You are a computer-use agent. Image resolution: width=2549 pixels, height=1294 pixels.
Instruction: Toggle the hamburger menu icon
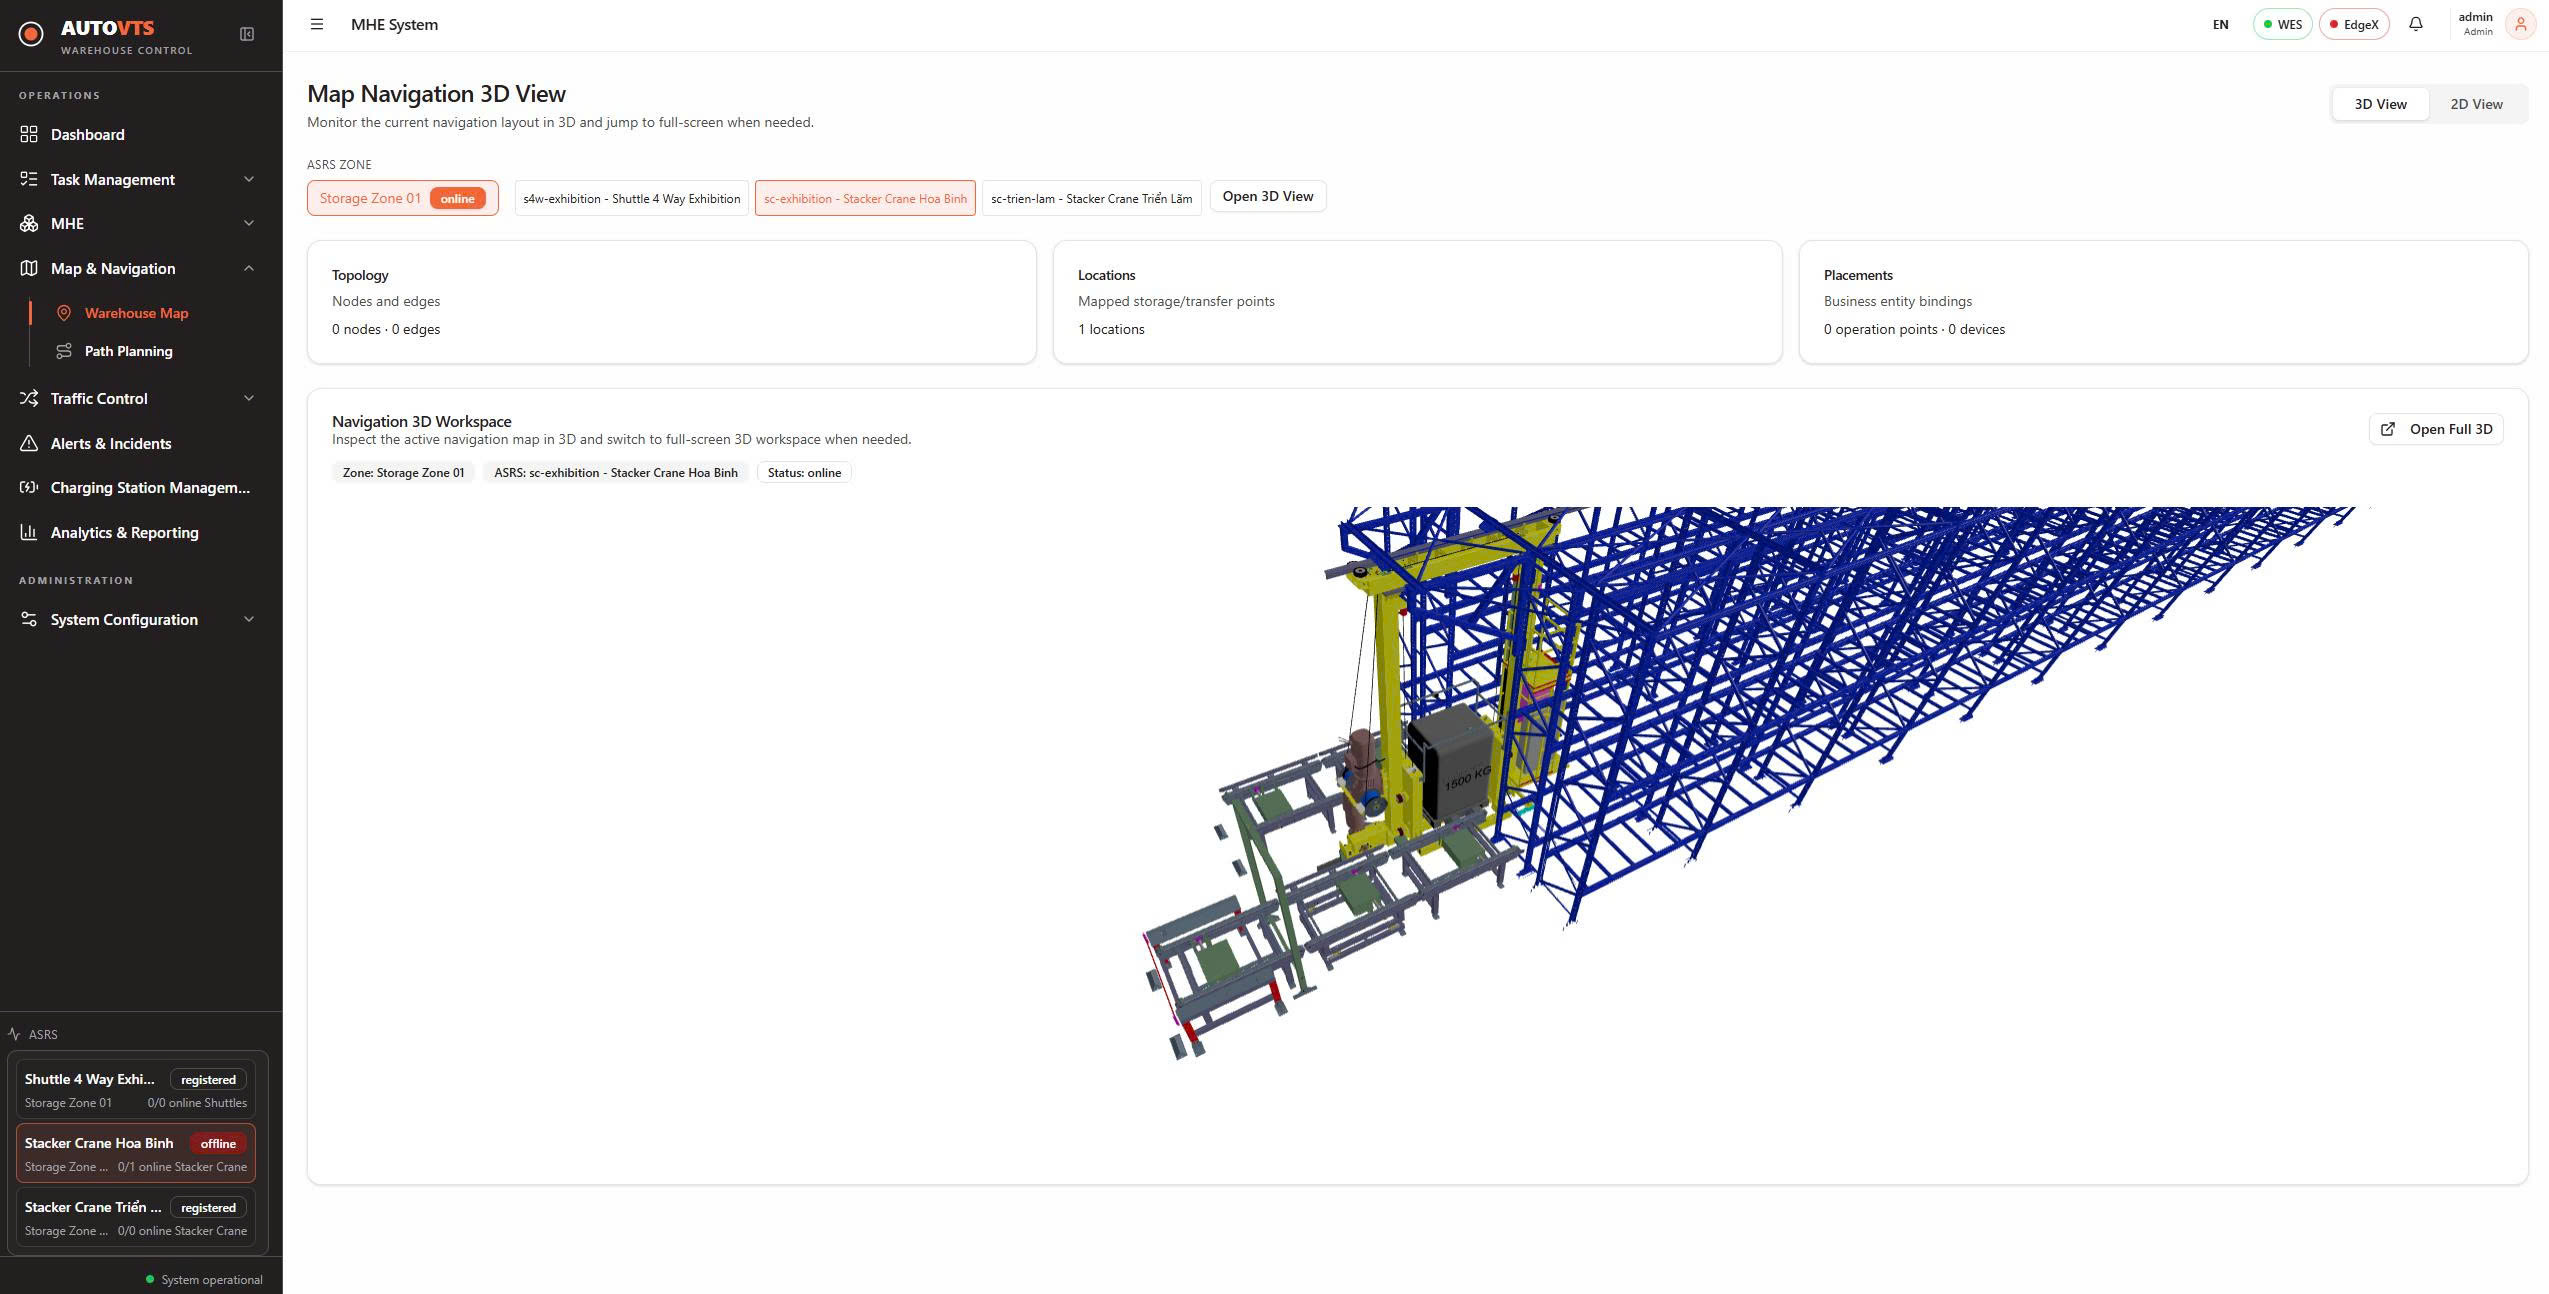(317, 24)
